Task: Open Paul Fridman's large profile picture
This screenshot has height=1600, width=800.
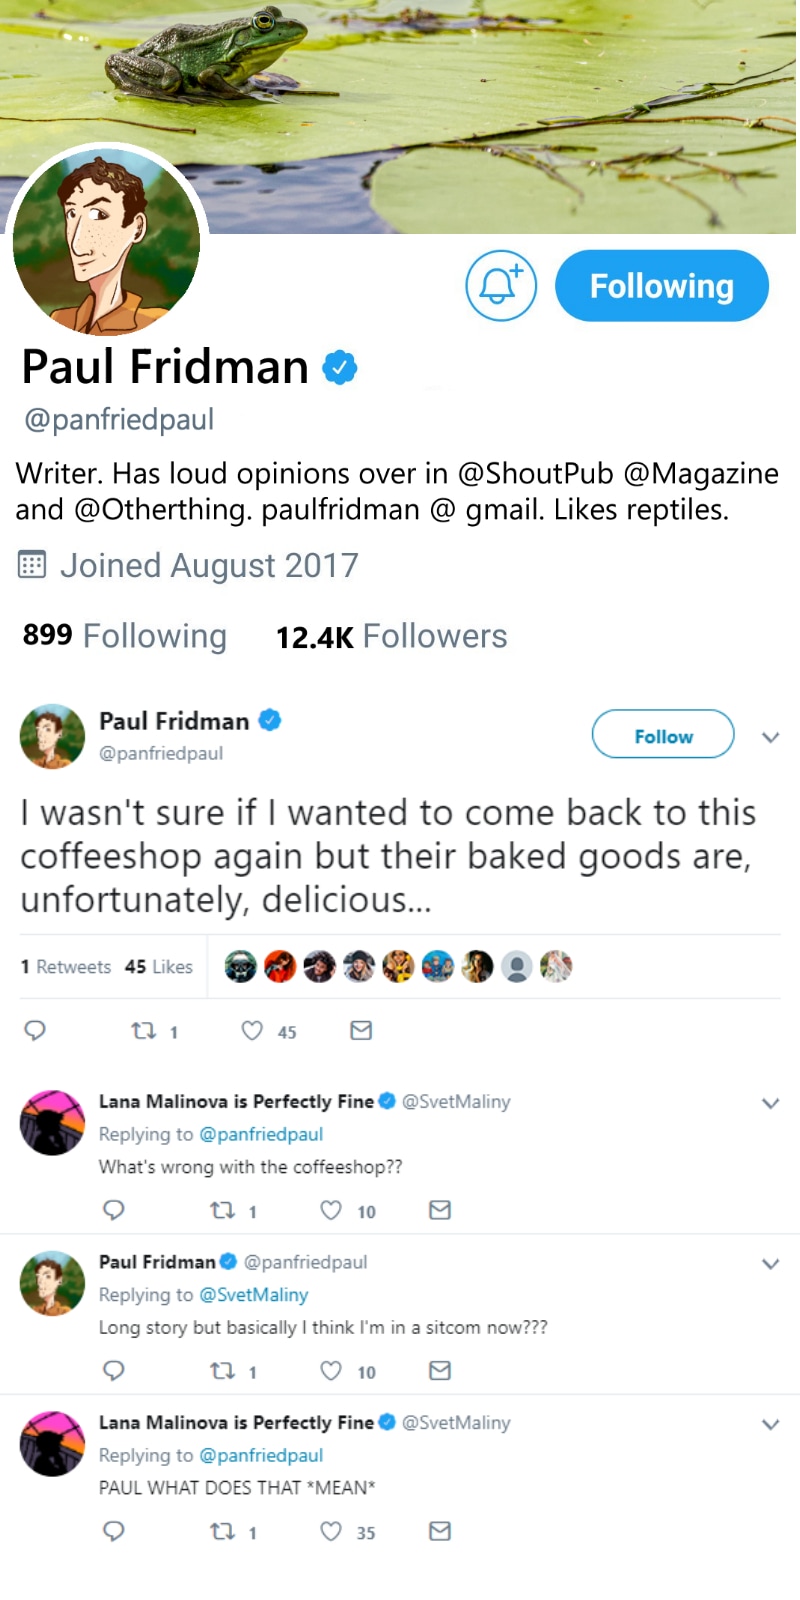Action: (x=106, y=241)
